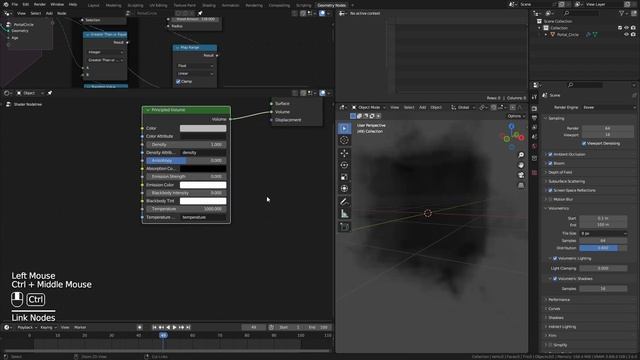
Task: Open the World properties tab
Action: click(534, 146)
